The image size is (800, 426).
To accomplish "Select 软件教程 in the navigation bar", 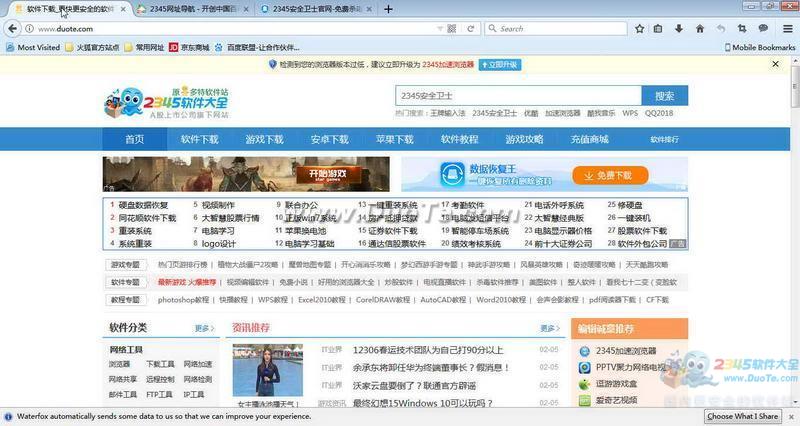I will click(460, 139).
